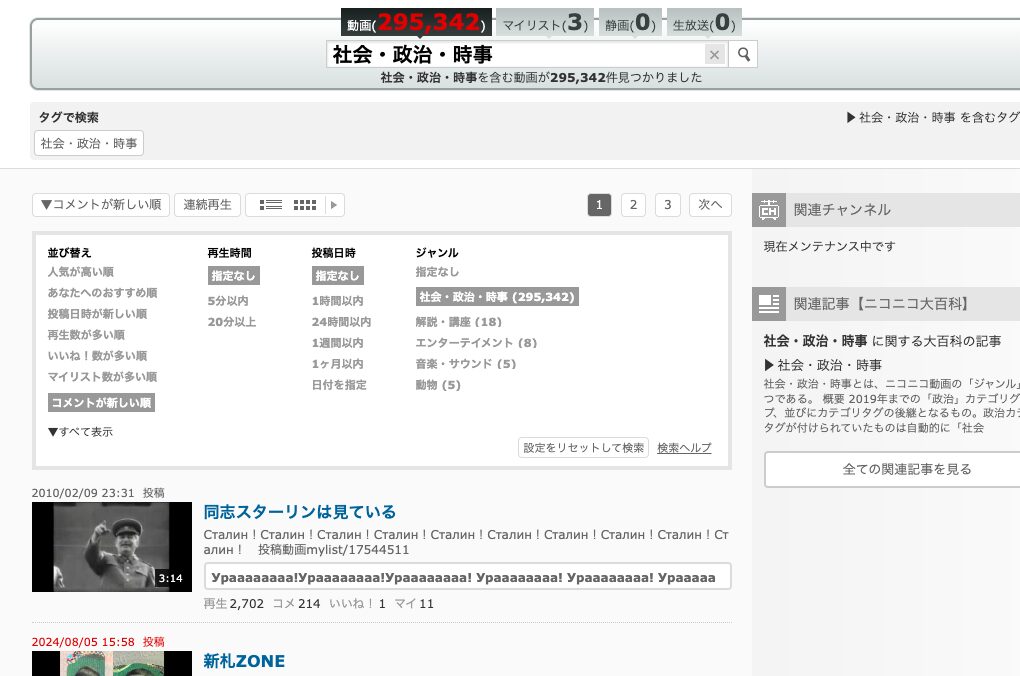Image resolution: width=1020 pixels, height=676 pixels.
Task: Click the search text input field
Action: (x=514, y=54)
